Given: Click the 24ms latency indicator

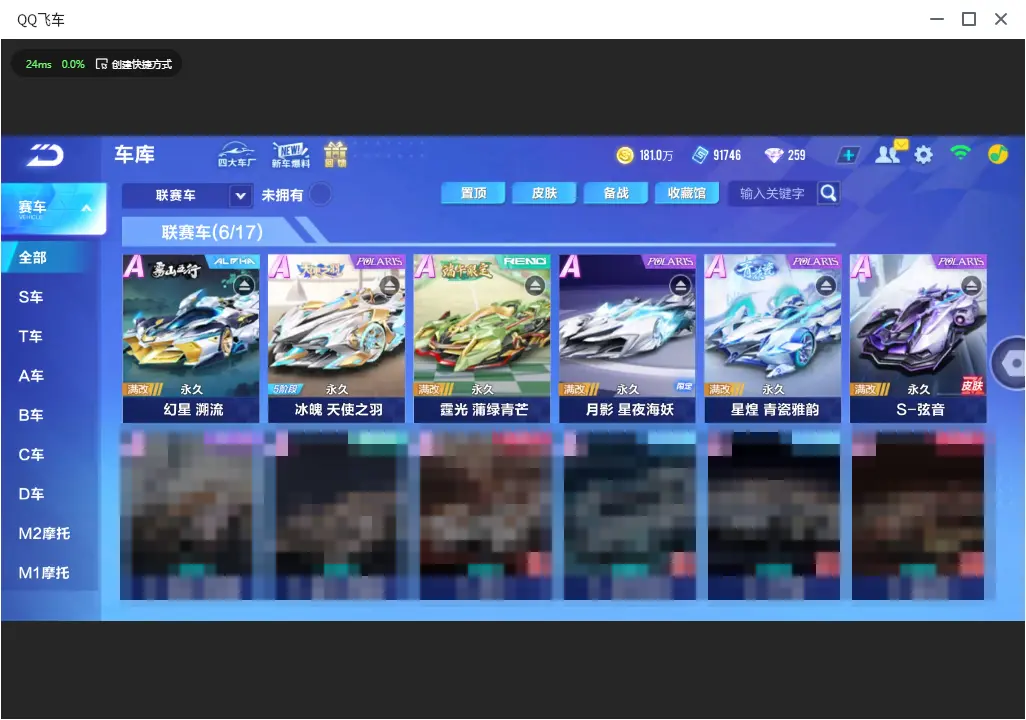Looking at the screenshot, I should (x=39, y=64).
